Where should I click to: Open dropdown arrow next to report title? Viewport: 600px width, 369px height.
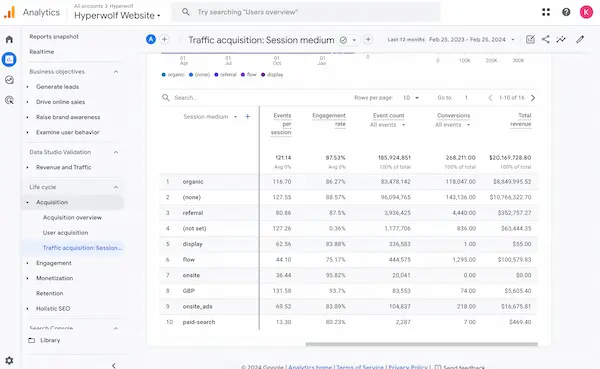[x=354, y=40]
